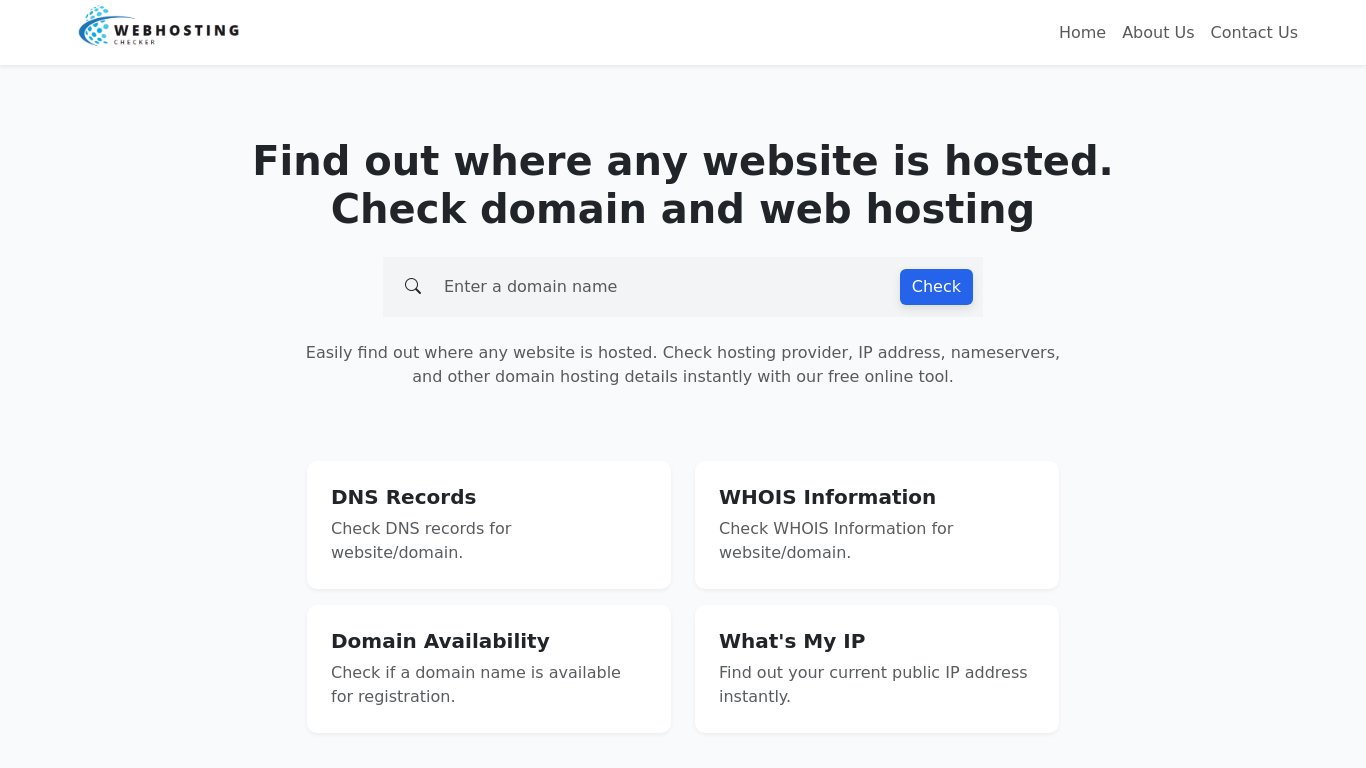Viewport: 1366px width, 768px height.
Task: Click the Webhosting Checker globe logo icon
Action: 94,27
